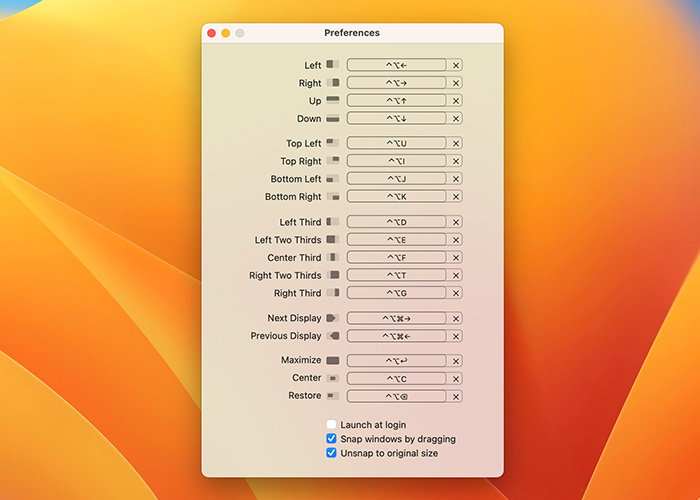This screenshot has height=500, width=700.
Task: Clear the Right shortcut with its X
Action: click(x=455, y=83)
